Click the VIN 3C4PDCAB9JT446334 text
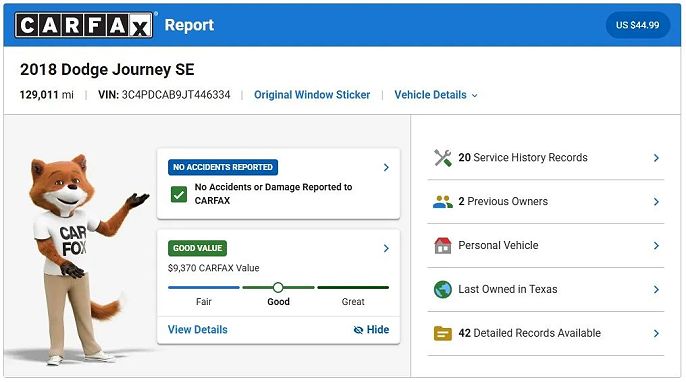The width and height of the screenshot is (686, 382). pos(164,95)
